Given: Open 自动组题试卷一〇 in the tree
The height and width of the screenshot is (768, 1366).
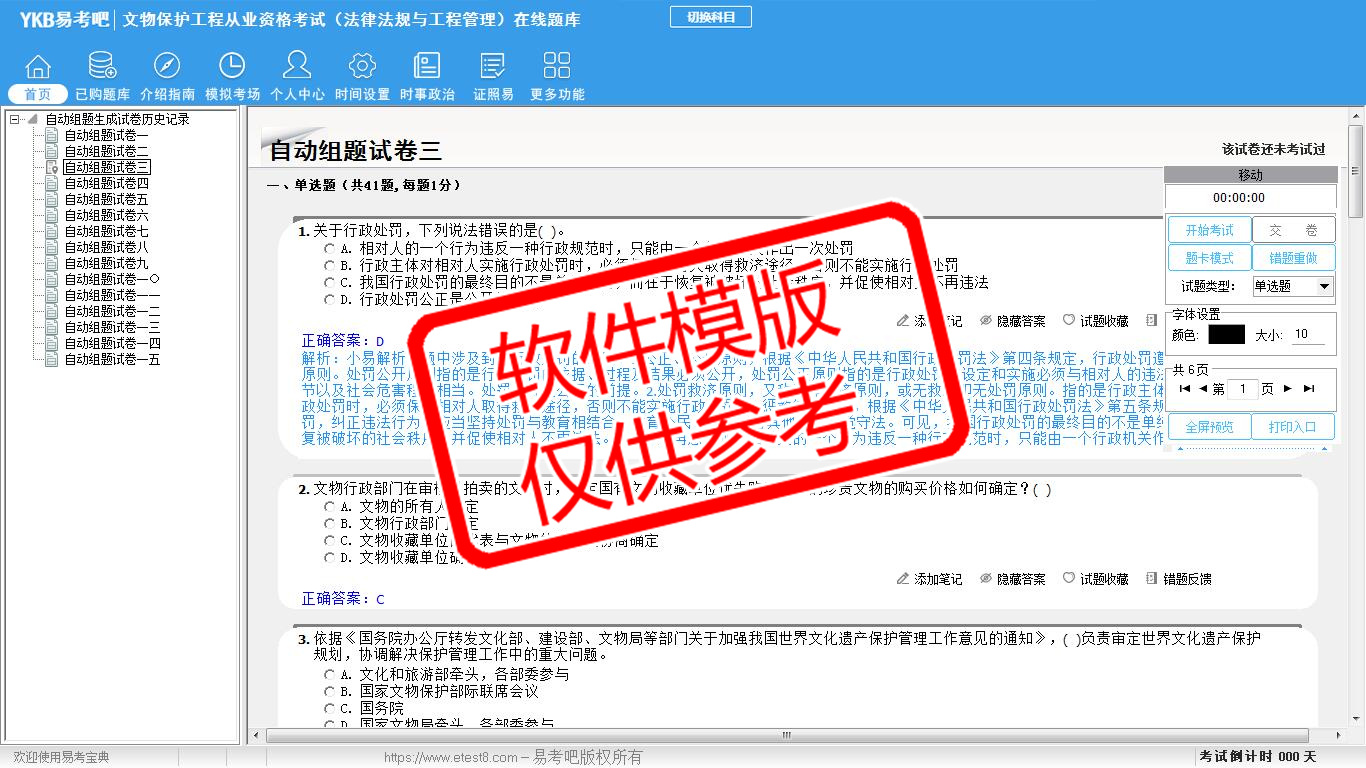Looking at the screenshot, I should 112,279.
